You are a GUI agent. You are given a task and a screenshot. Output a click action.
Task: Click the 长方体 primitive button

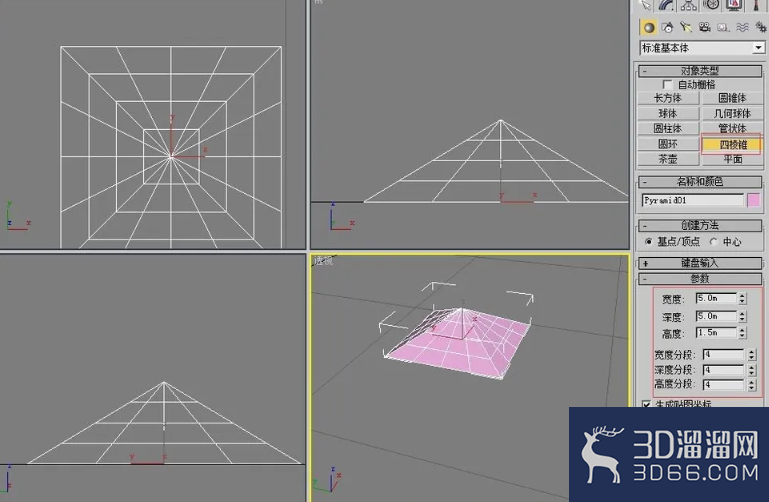pos(668,98)
